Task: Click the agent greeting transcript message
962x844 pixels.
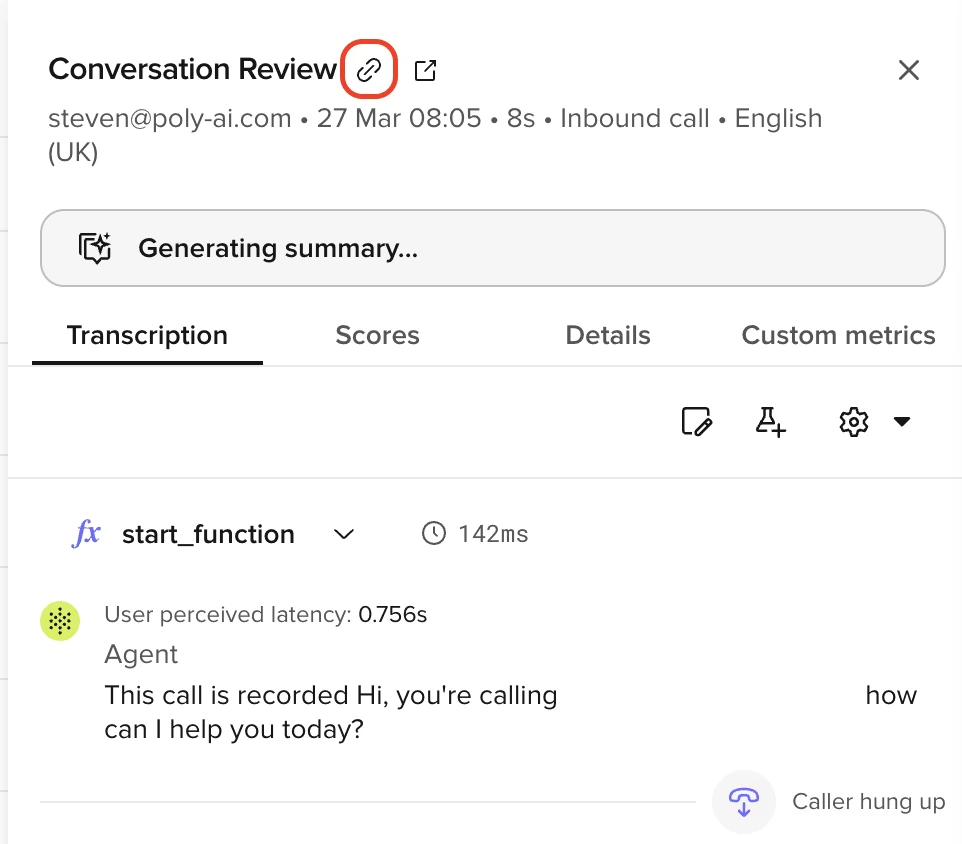Action: pos(510,712)
